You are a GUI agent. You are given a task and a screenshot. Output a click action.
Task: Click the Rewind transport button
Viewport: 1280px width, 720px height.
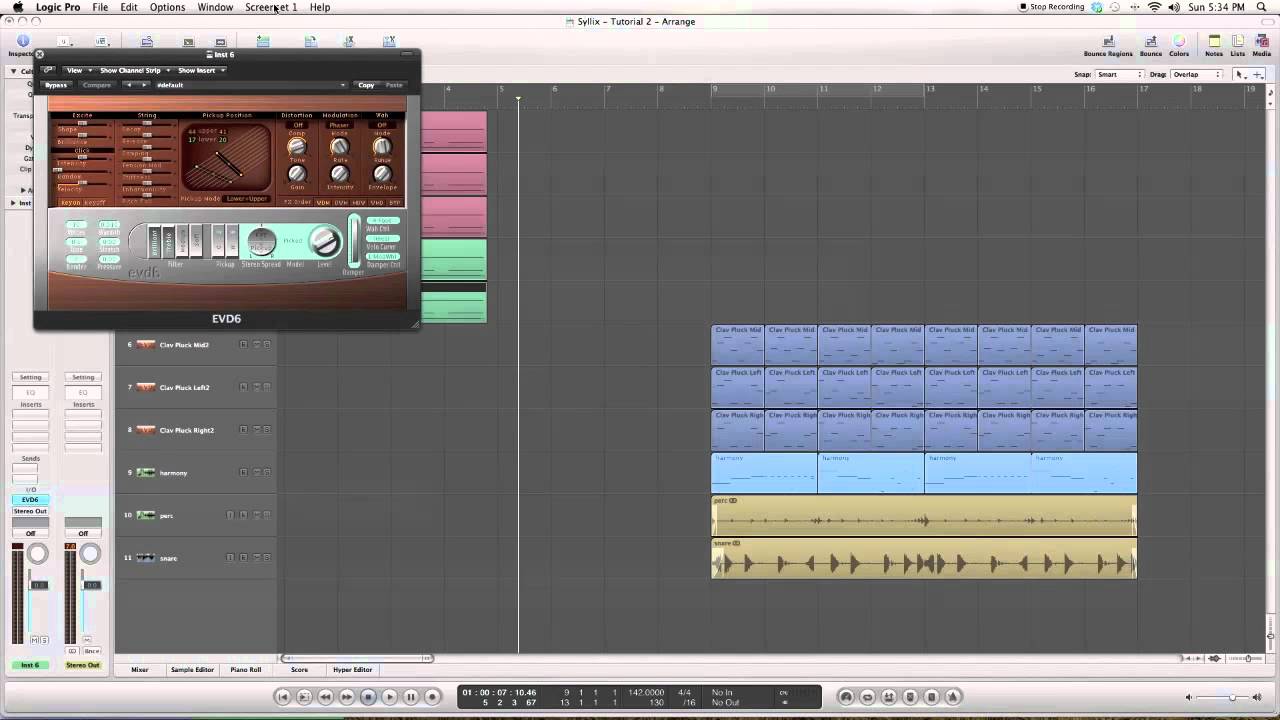(326, 697)
